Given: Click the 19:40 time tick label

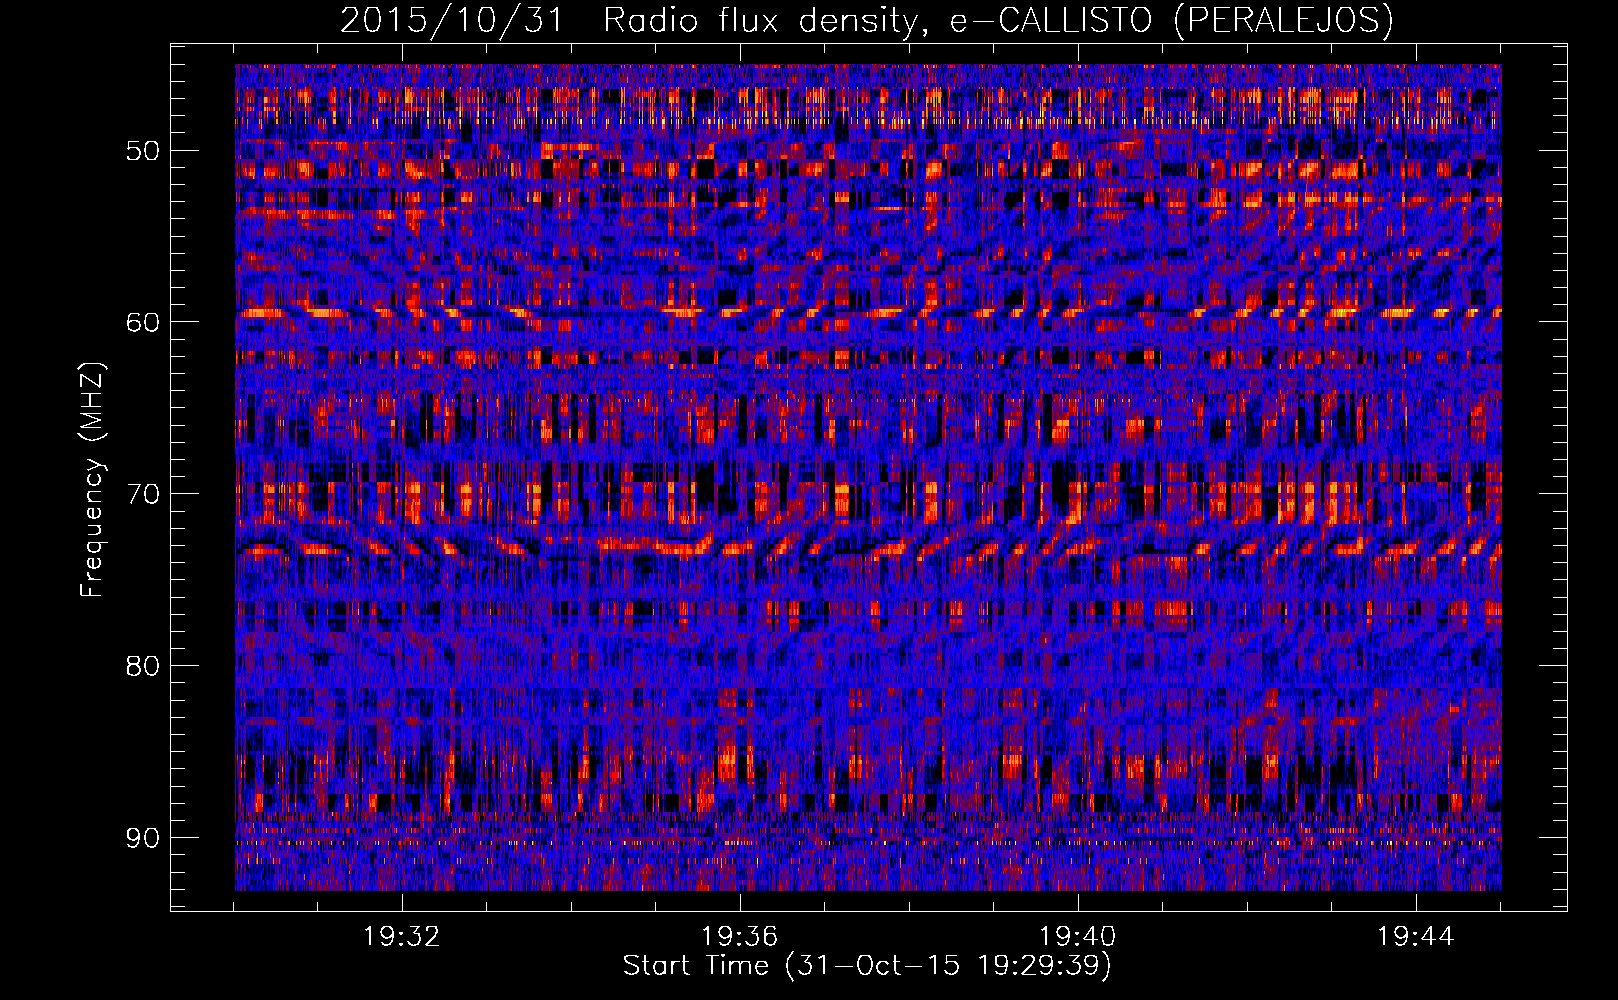Looking at the screenshot, I should (x=1078, y=937).
